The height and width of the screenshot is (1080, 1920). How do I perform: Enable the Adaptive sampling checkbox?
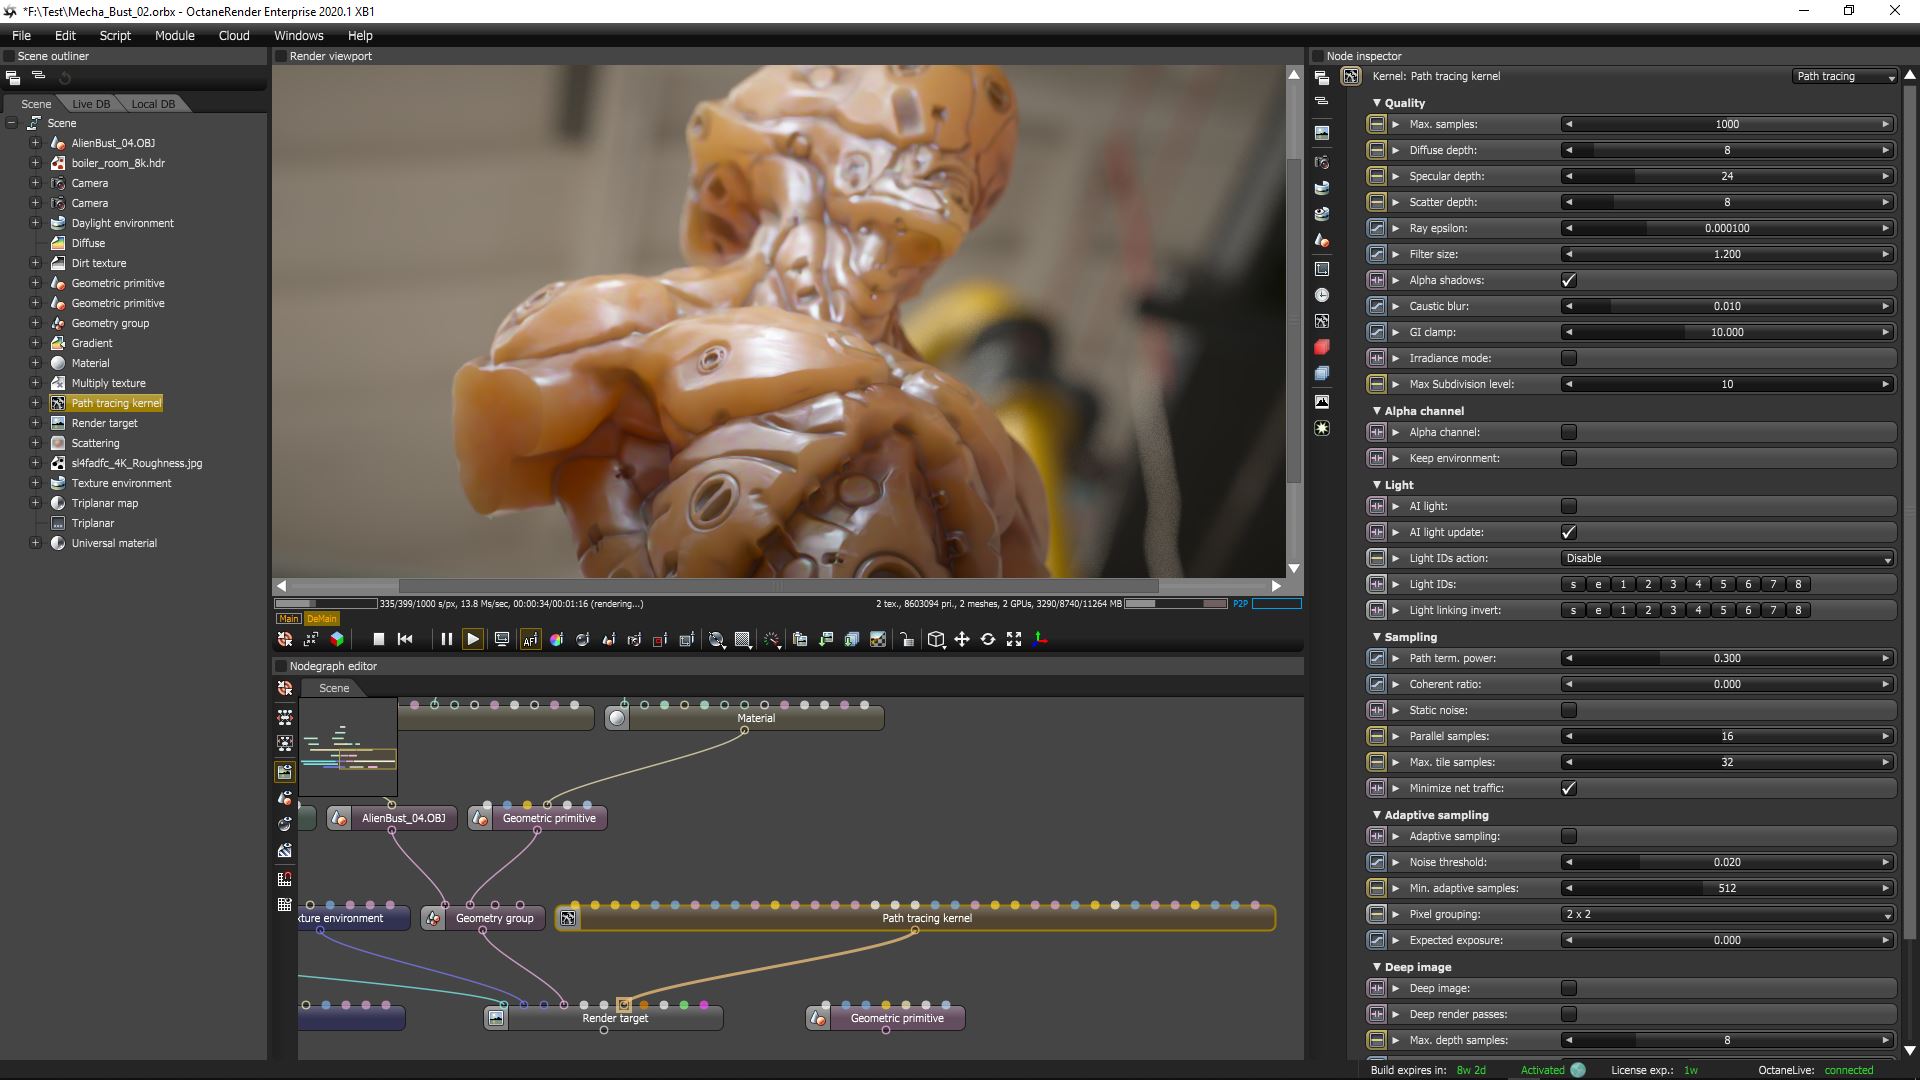pyautogui.click(x=1568, y=836)
